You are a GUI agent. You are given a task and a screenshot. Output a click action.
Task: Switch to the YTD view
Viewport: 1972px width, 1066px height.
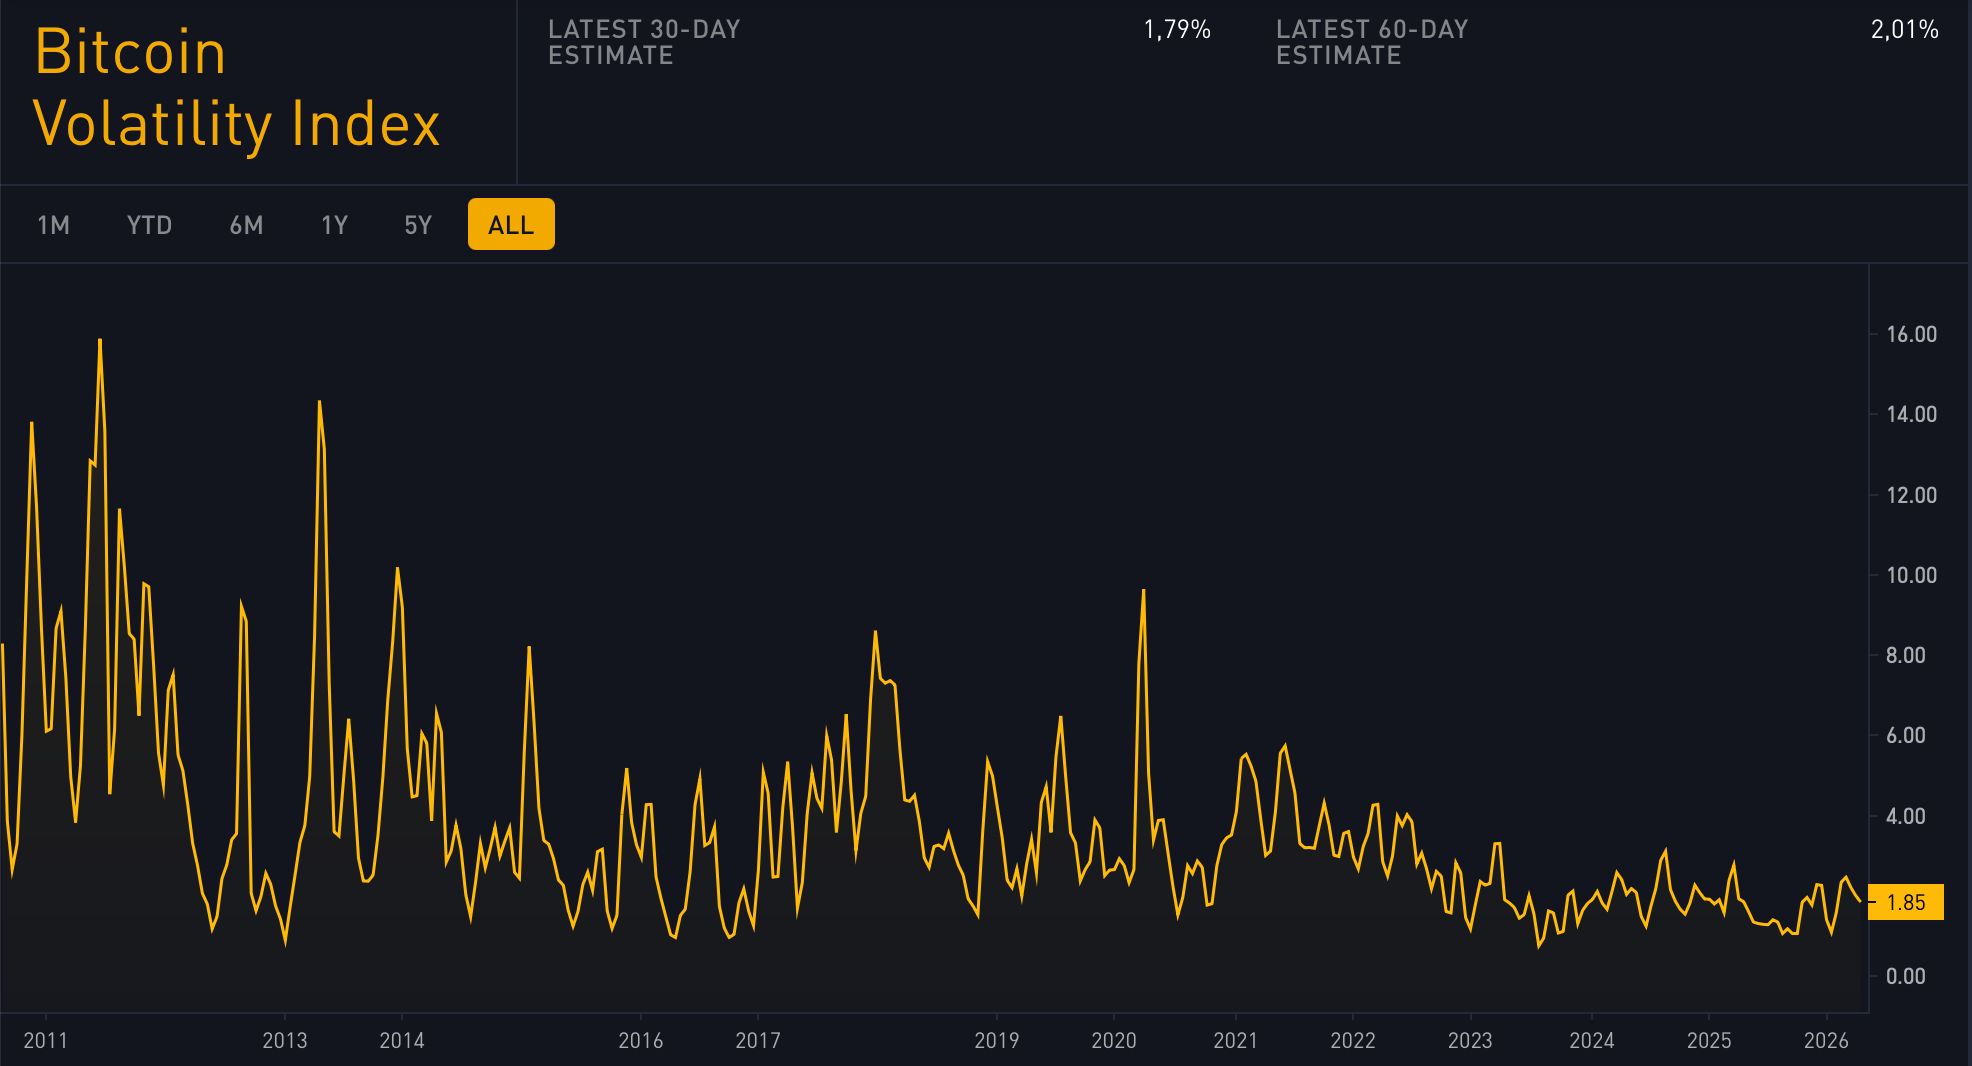[x=149, y=225]
